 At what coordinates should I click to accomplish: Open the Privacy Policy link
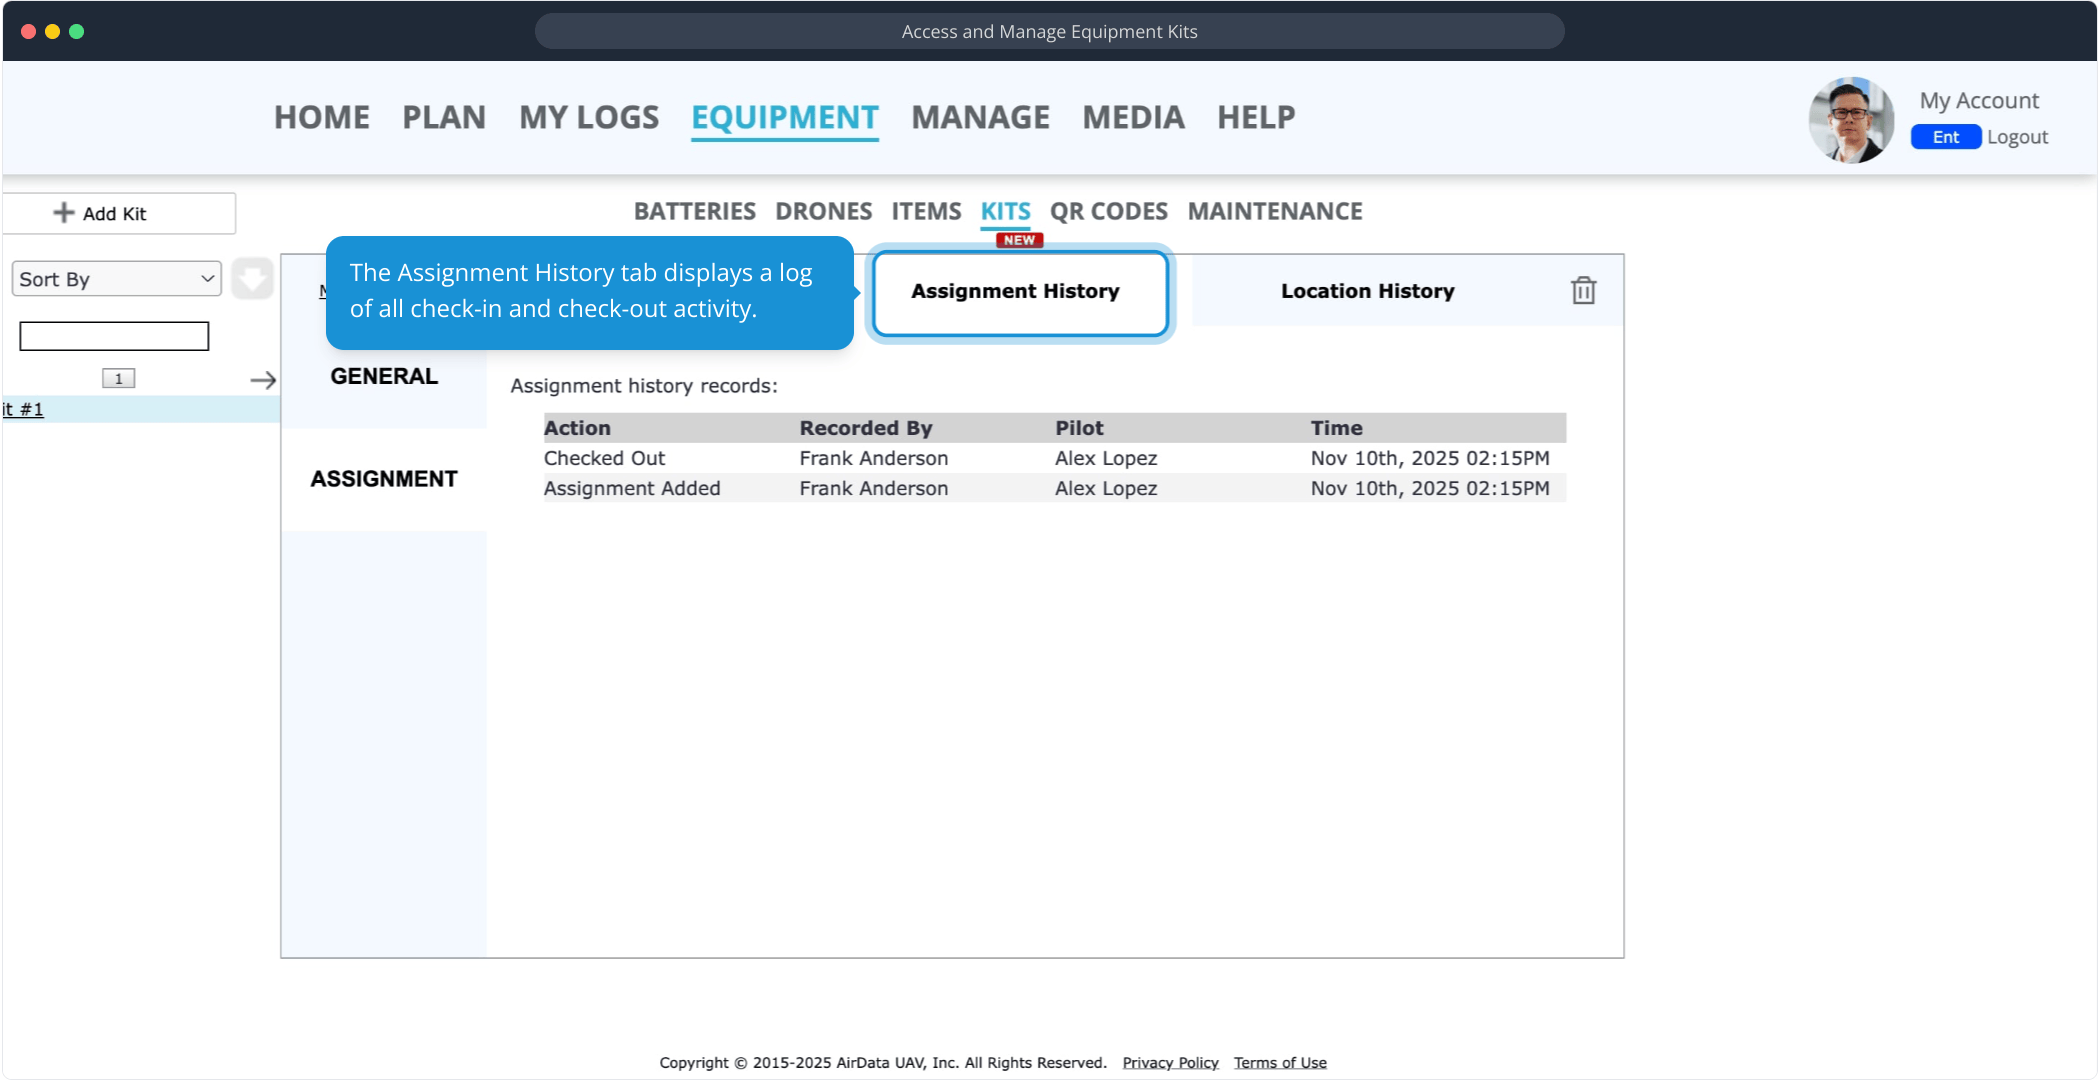(1170, 1062)
